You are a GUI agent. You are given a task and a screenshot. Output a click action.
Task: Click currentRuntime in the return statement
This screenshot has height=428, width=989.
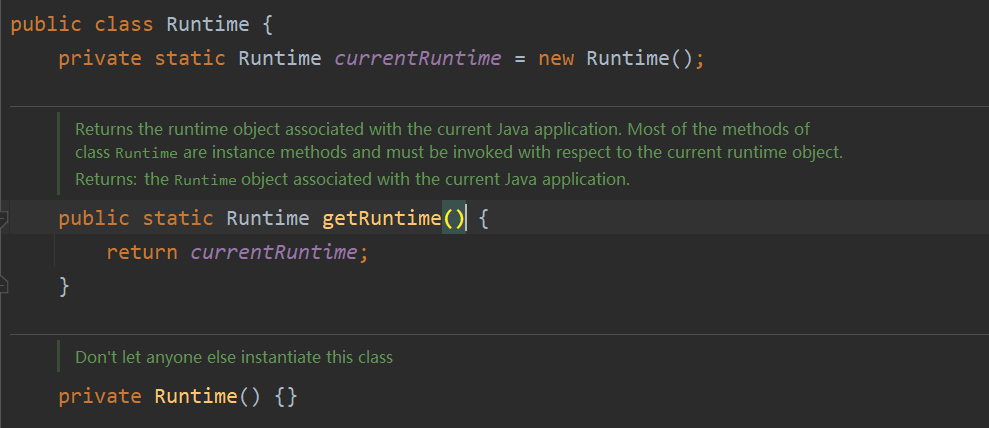274,252
